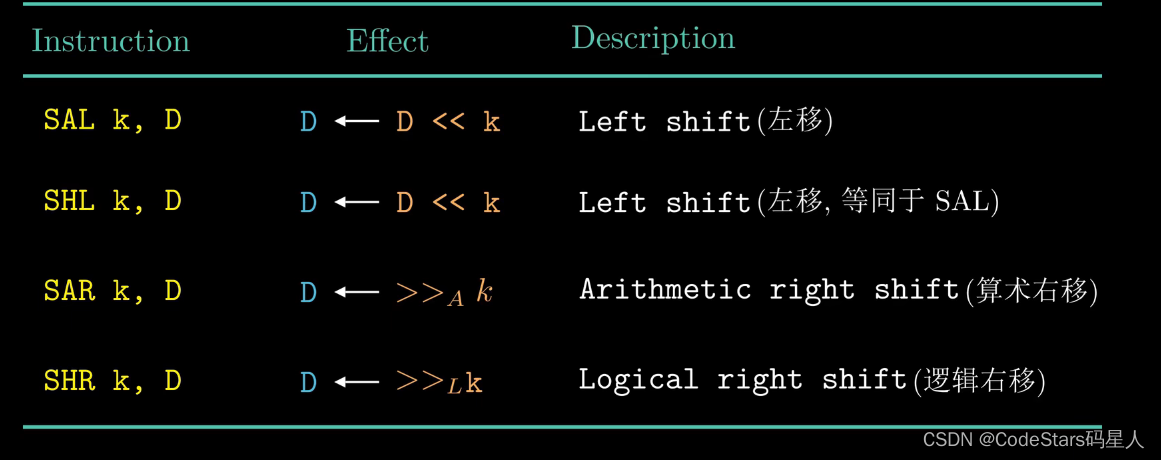Click the arrow in the SHL effect row
Screen dimensions: 1161x460
tap(357, 202)
